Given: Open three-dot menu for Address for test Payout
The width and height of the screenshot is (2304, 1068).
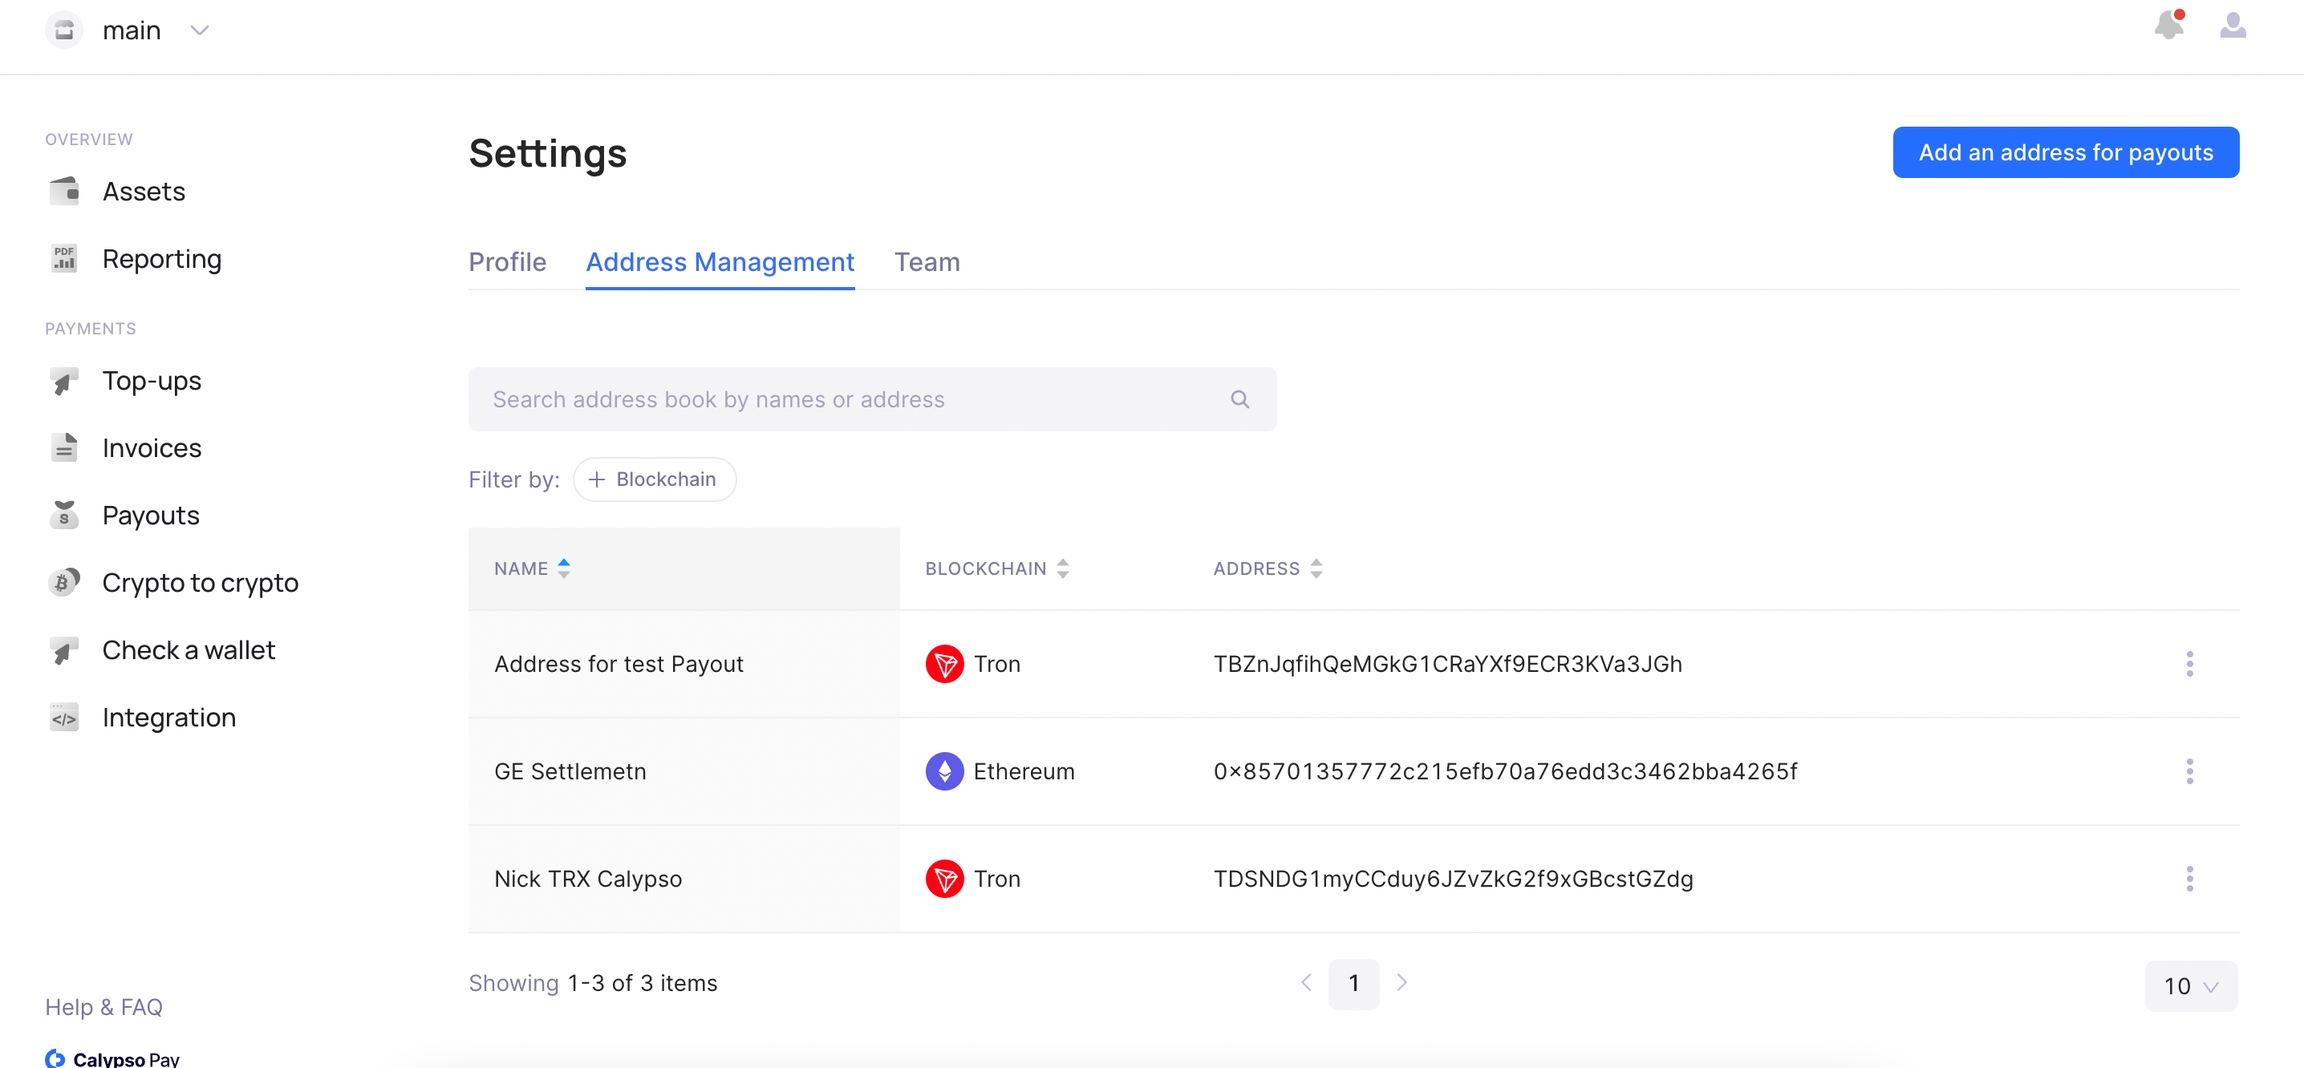Looking at the screenshot, I should click(2189, 664).
